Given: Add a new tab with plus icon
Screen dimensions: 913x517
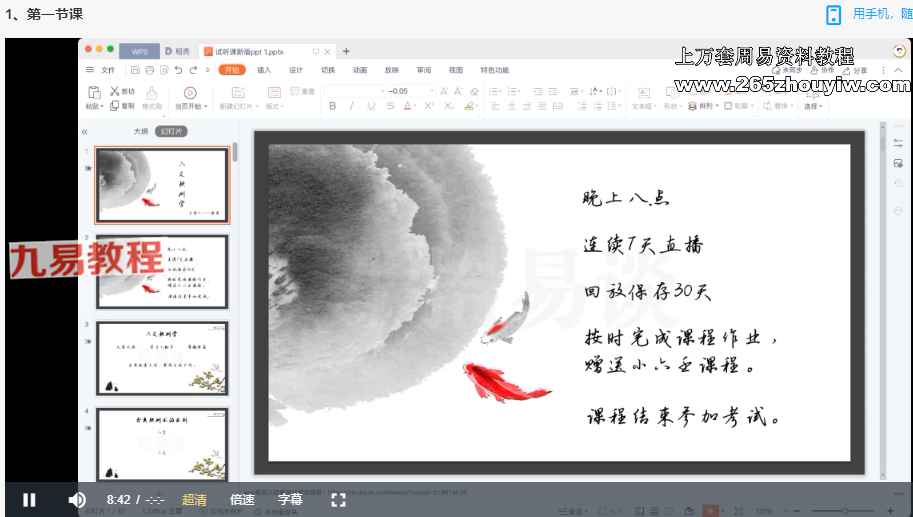Looking at the screenshot, I should point(347,51).
